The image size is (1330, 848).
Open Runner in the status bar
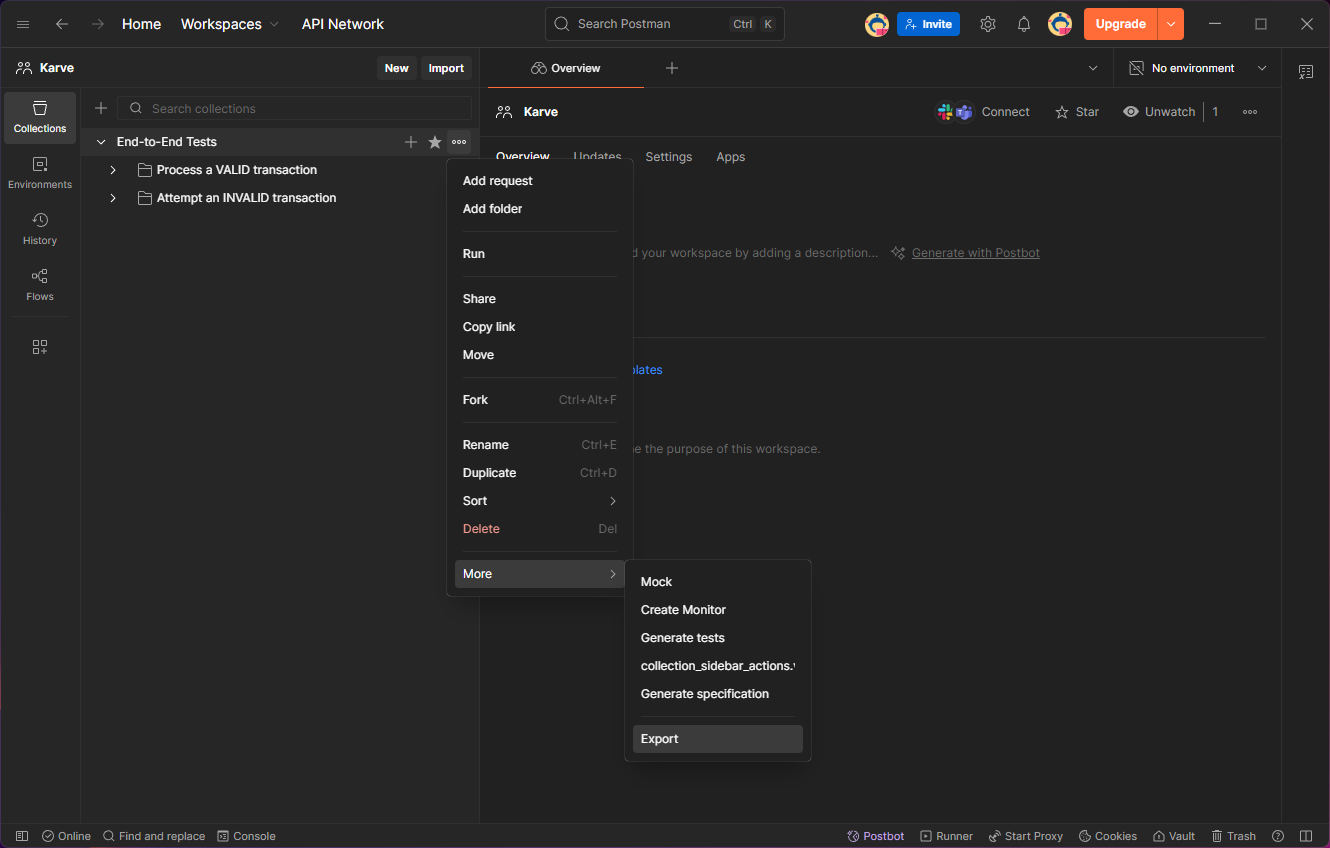[947, 836]
